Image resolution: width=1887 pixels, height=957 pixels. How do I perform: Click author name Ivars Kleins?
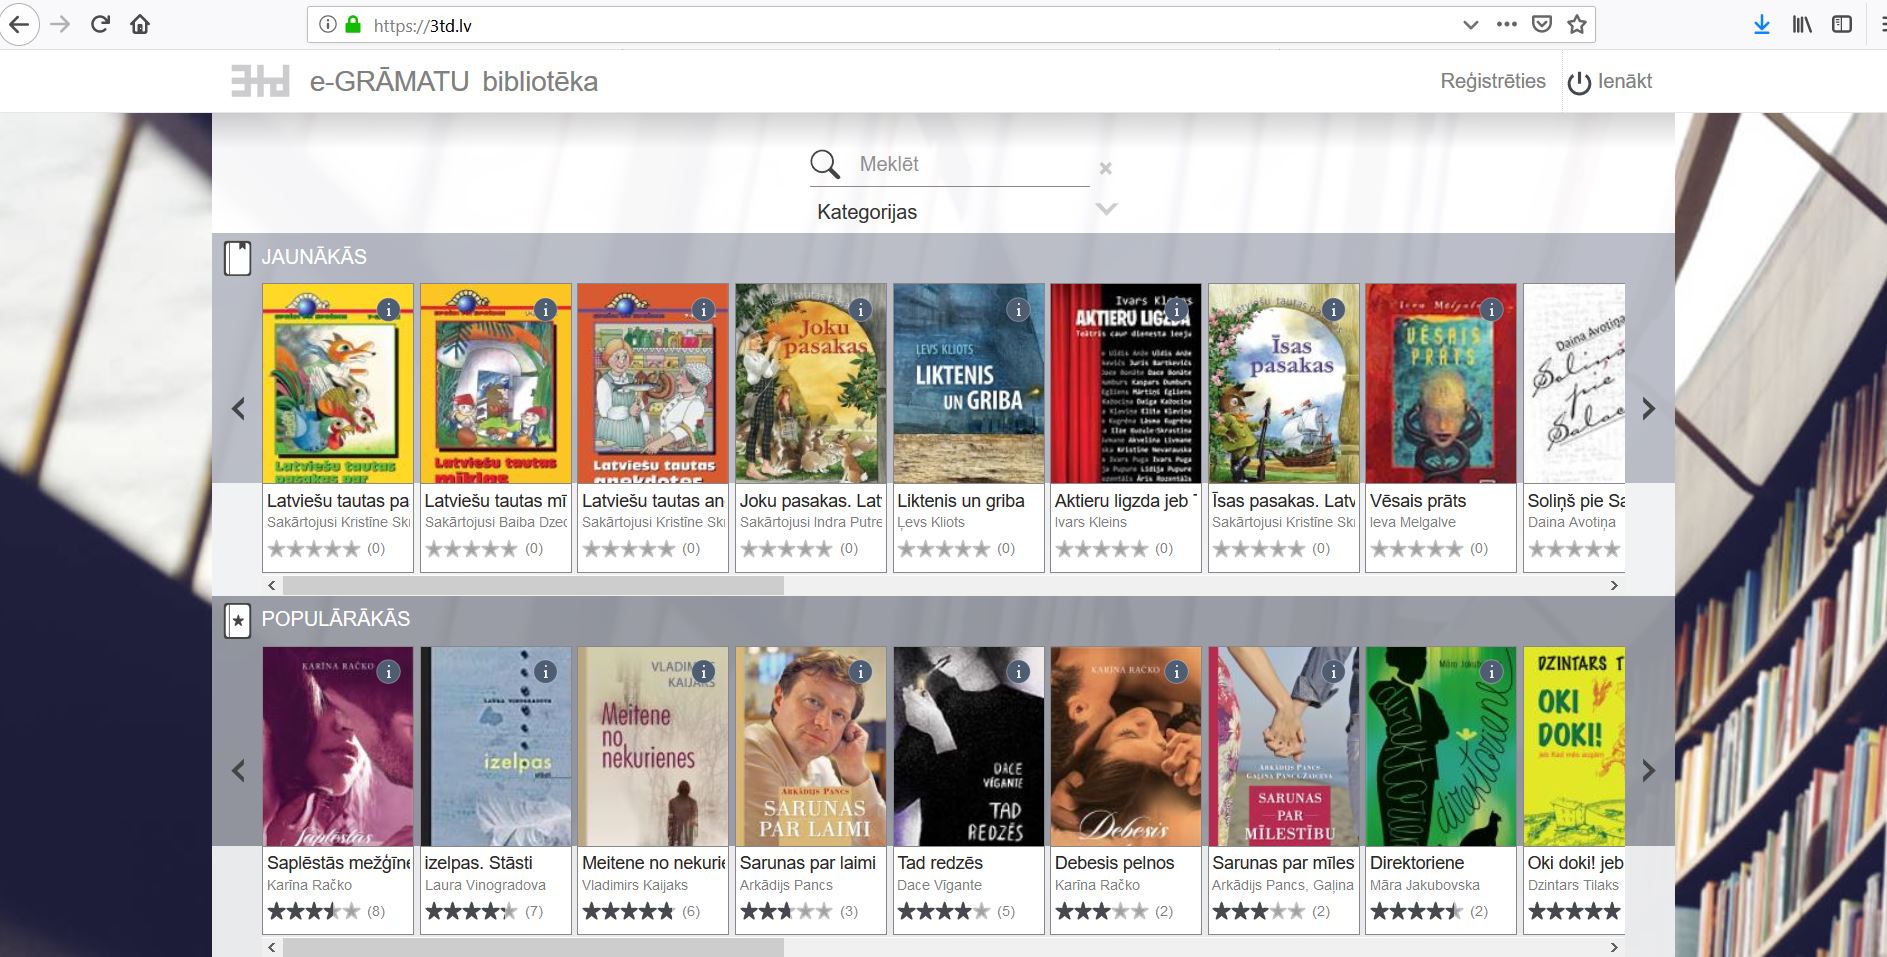click(x=1090, y=522)
